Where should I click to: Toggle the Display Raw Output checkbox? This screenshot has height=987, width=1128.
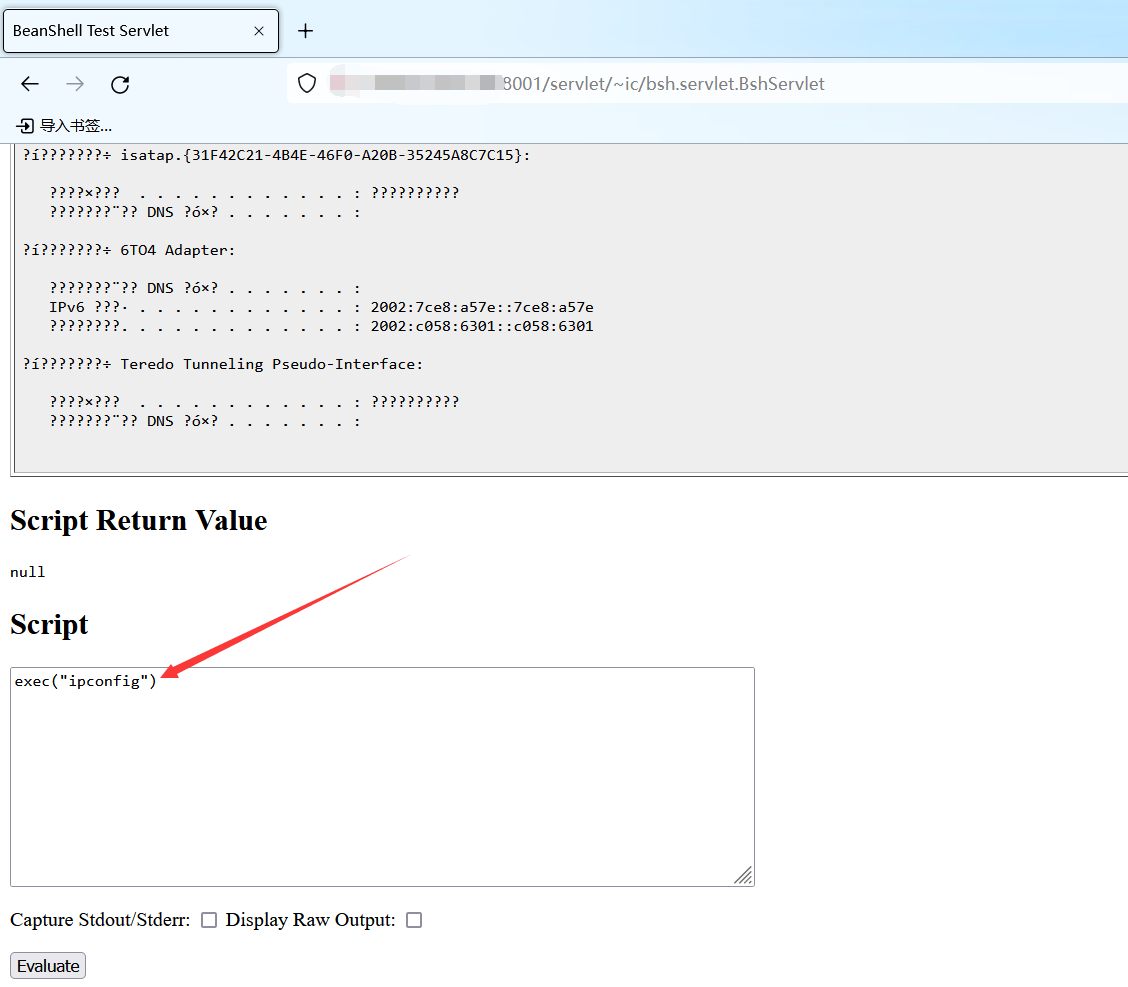(x=414, y=920)
